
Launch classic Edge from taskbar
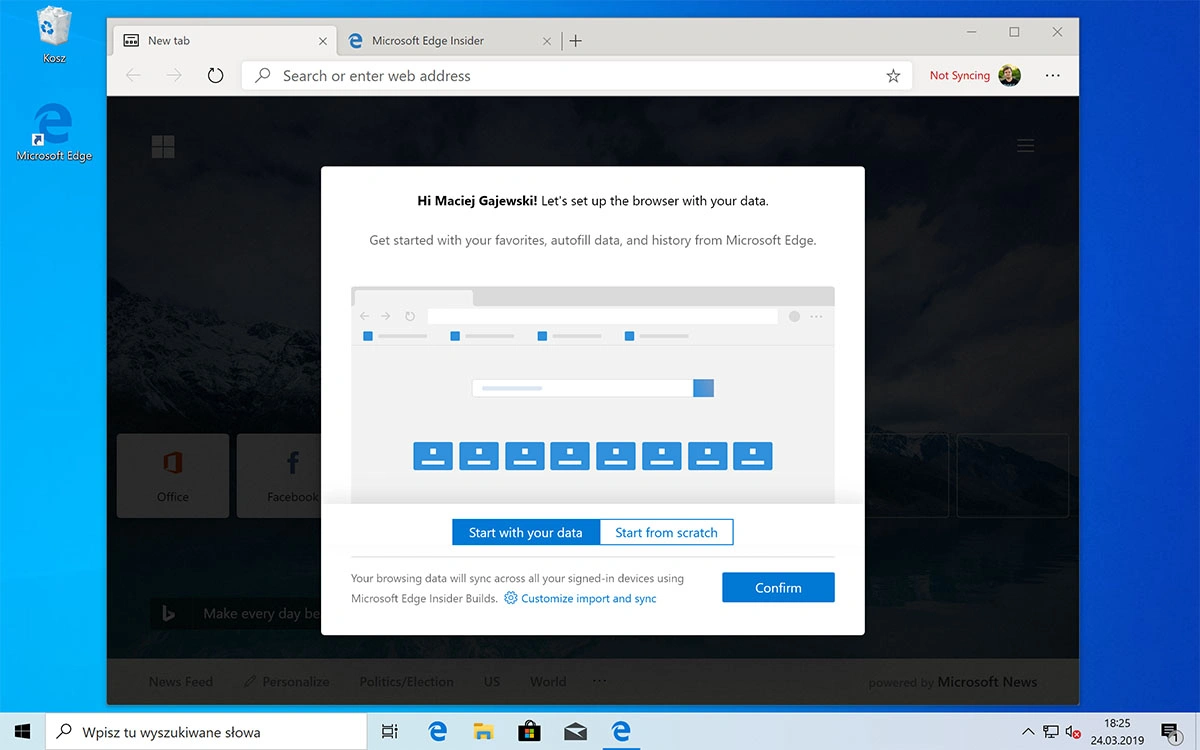pos(437,731)
